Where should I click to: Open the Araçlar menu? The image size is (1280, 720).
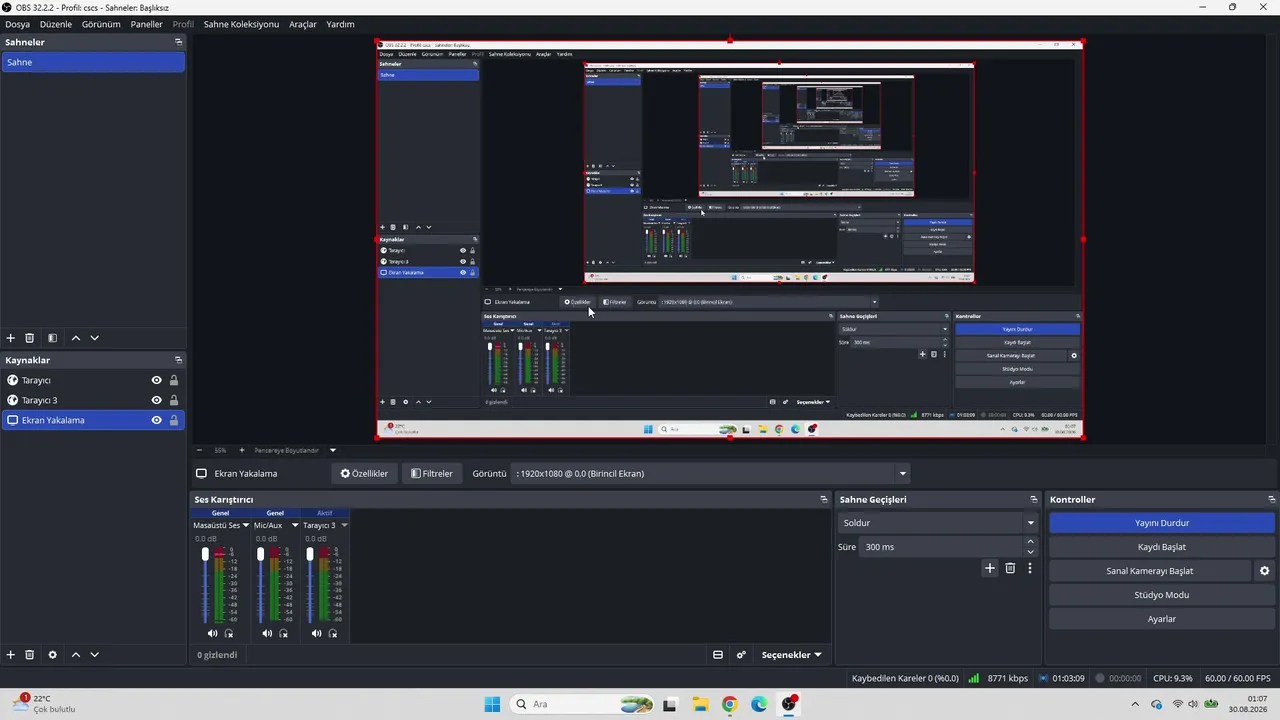303,24
